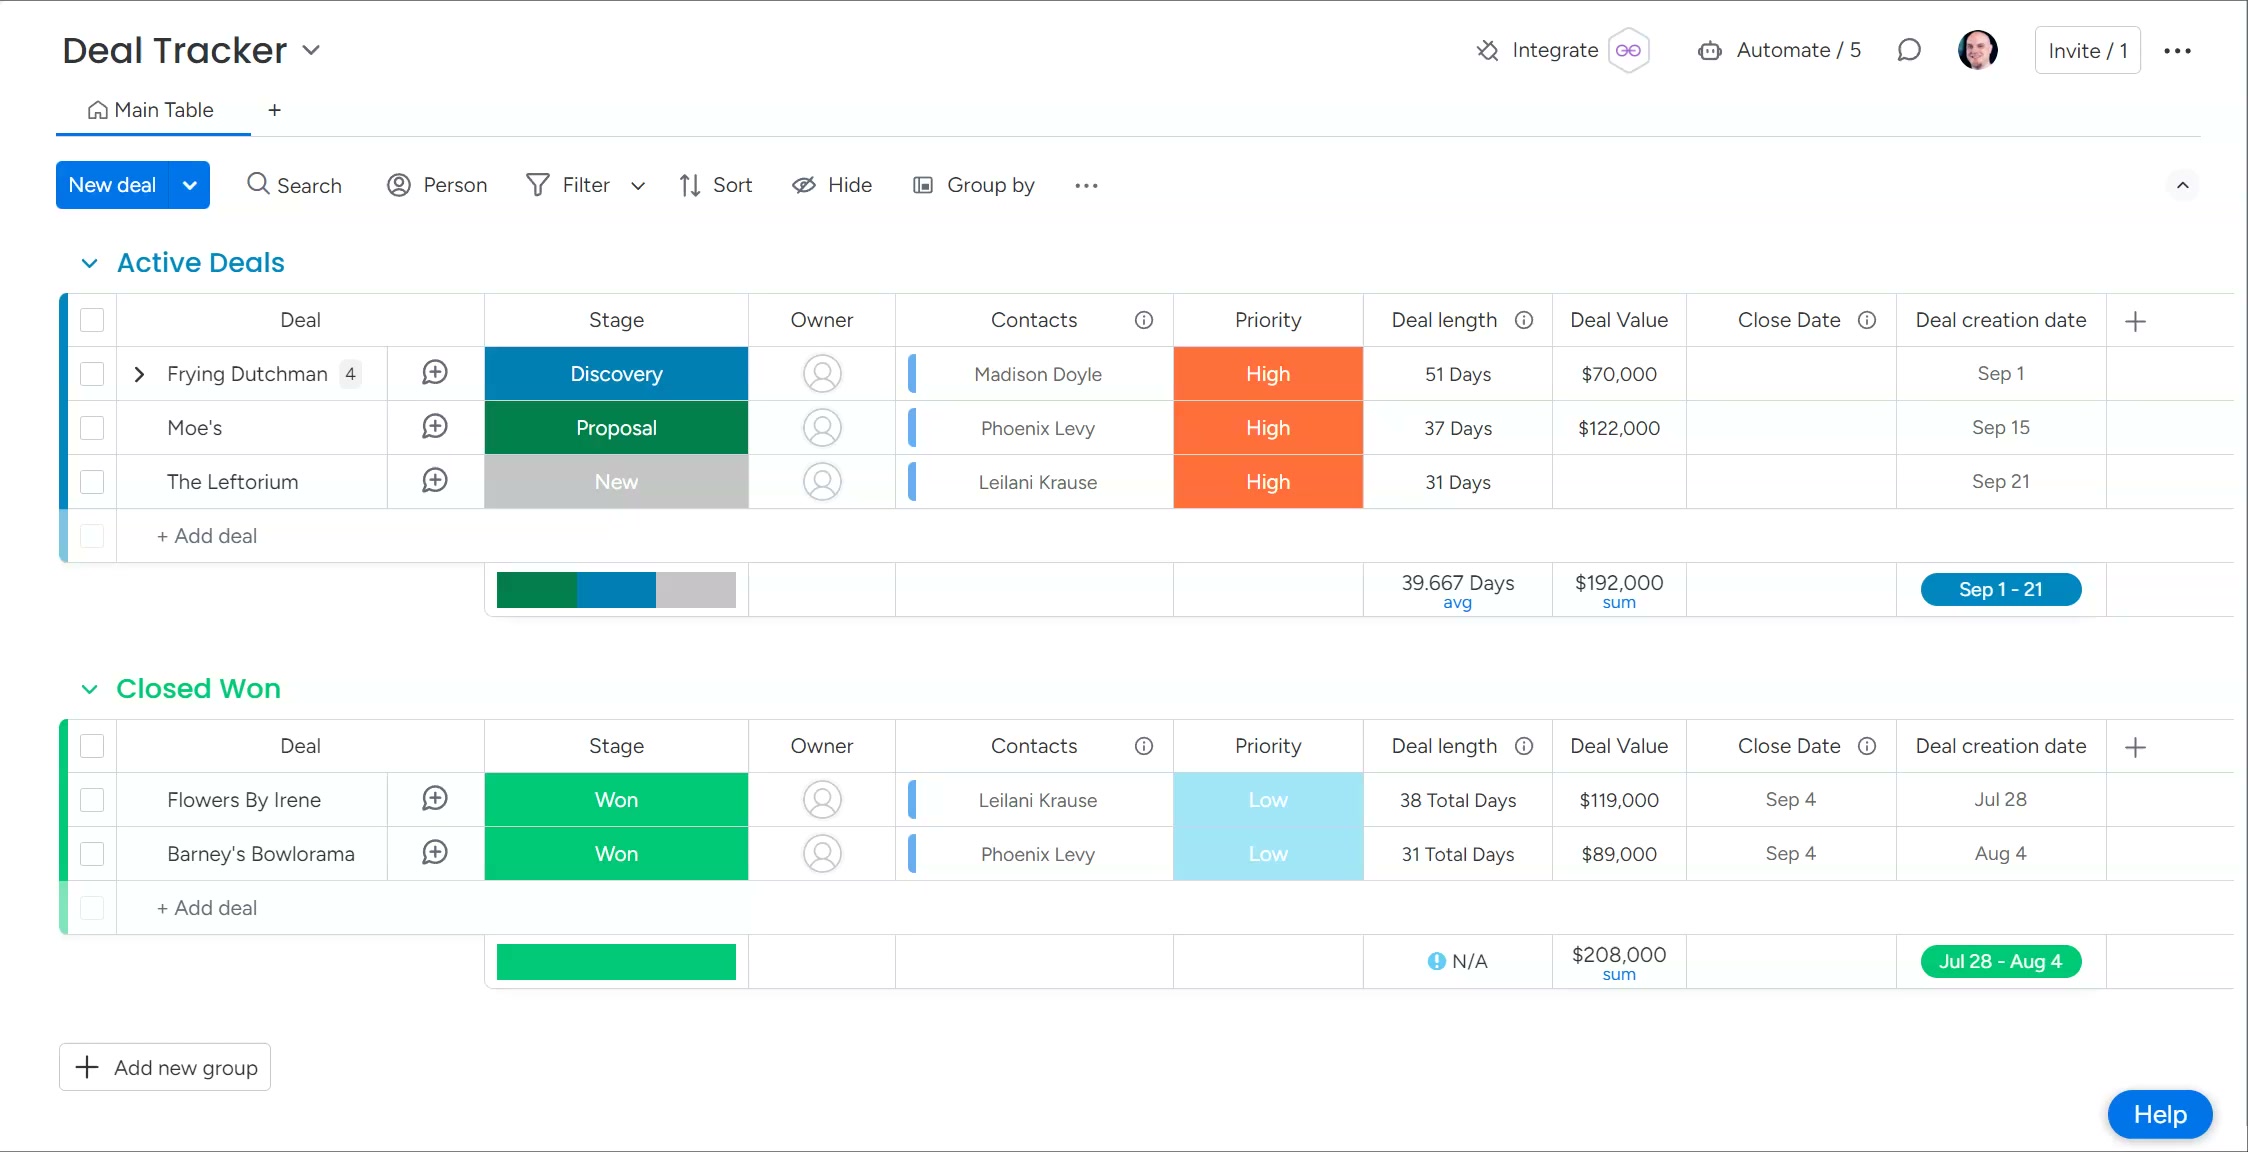Open the chat notifications bubble icon
The image size is (2248, 1152).
tap(1910, 50)
